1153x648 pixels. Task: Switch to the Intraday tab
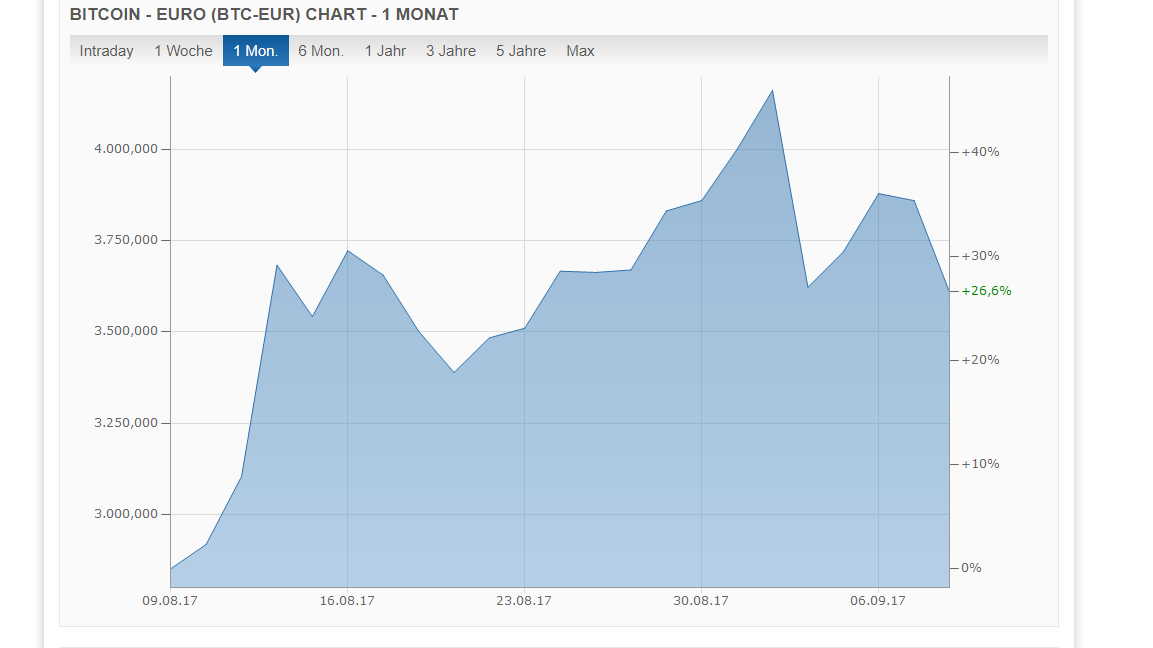click(107, 51)
